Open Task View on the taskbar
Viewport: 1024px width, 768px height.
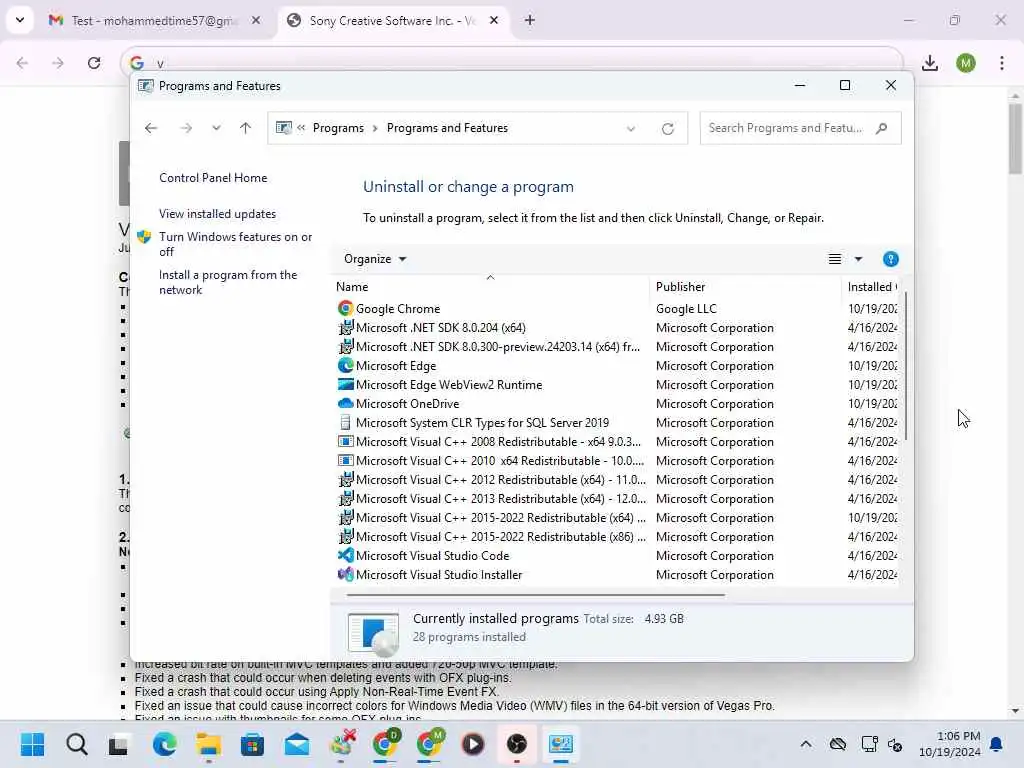[x=119, y=744]
